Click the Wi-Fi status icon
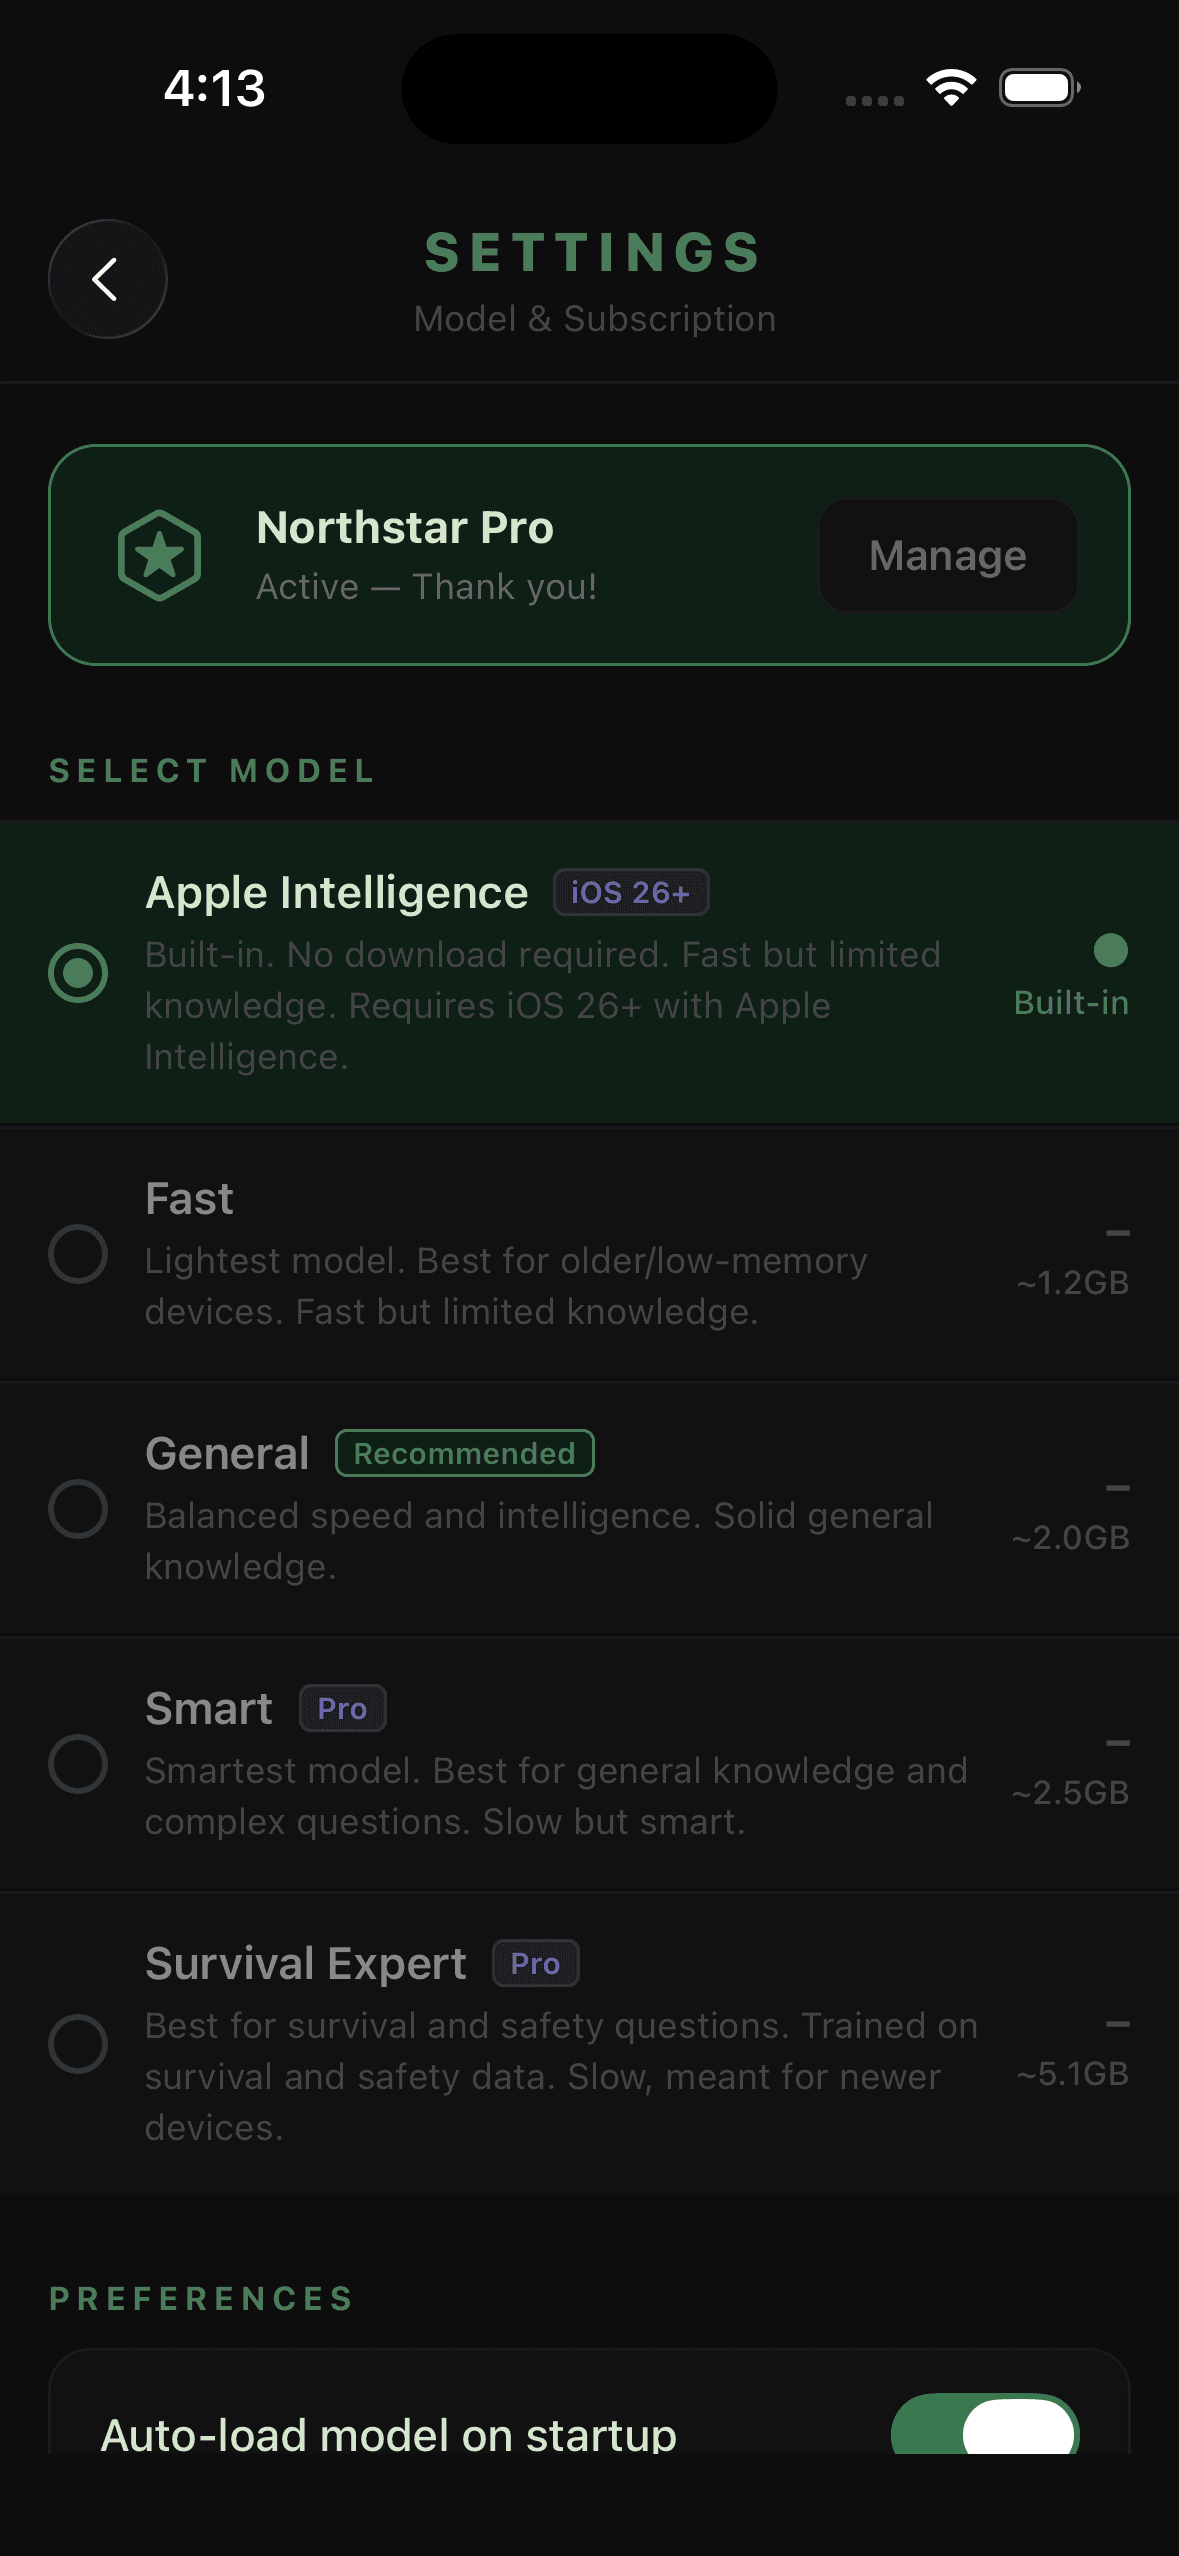The image size is (1179, 2556). pyautogui.click(x=951, y=88)
